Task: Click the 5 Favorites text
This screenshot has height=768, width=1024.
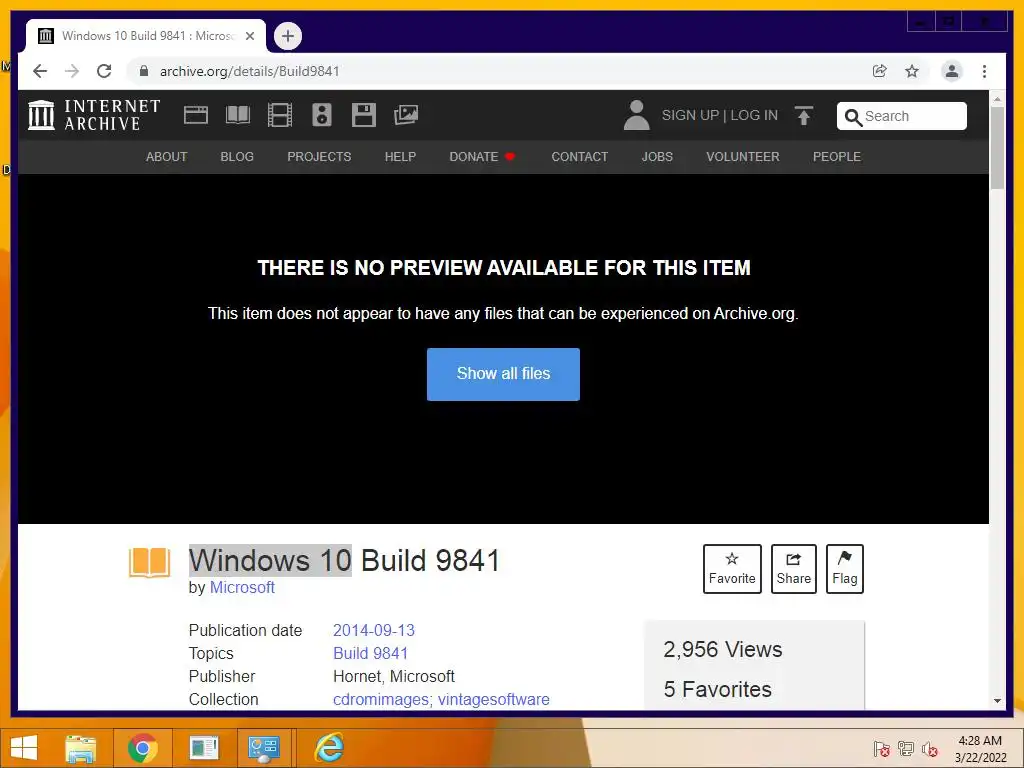Action: (717, 689)
